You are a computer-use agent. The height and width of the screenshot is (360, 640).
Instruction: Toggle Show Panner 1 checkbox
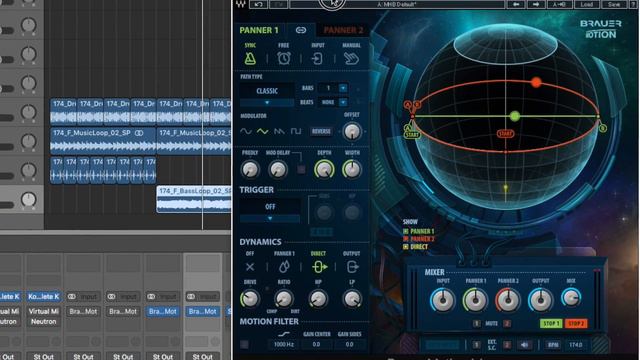[406, 231]
